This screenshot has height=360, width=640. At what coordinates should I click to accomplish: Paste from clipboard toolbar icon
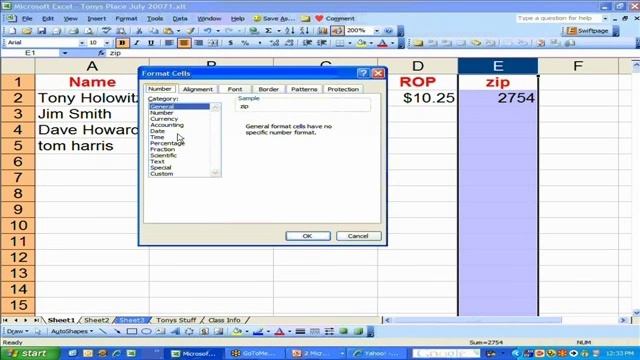point(168,31)
